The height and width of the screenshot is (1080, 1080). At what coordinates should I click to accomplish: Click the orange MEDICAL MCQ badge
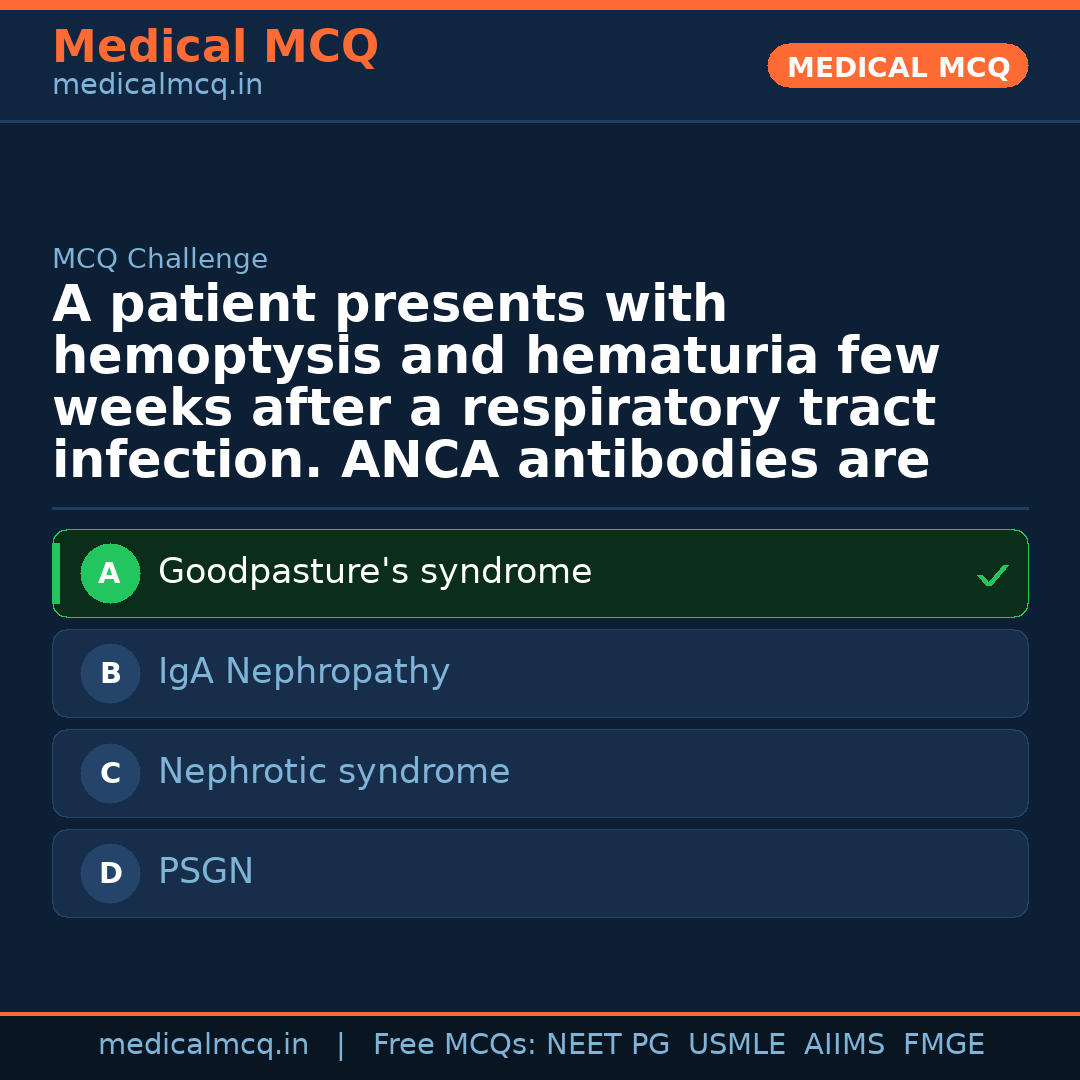(897, 66)
